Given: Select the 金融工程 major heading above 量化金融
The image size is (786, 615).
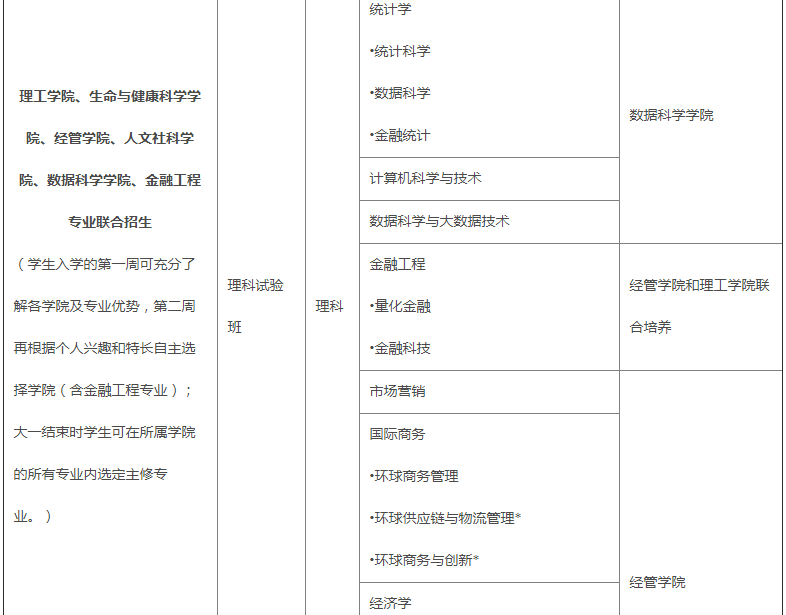Looking at the screenshot, I should click(397, 264).
